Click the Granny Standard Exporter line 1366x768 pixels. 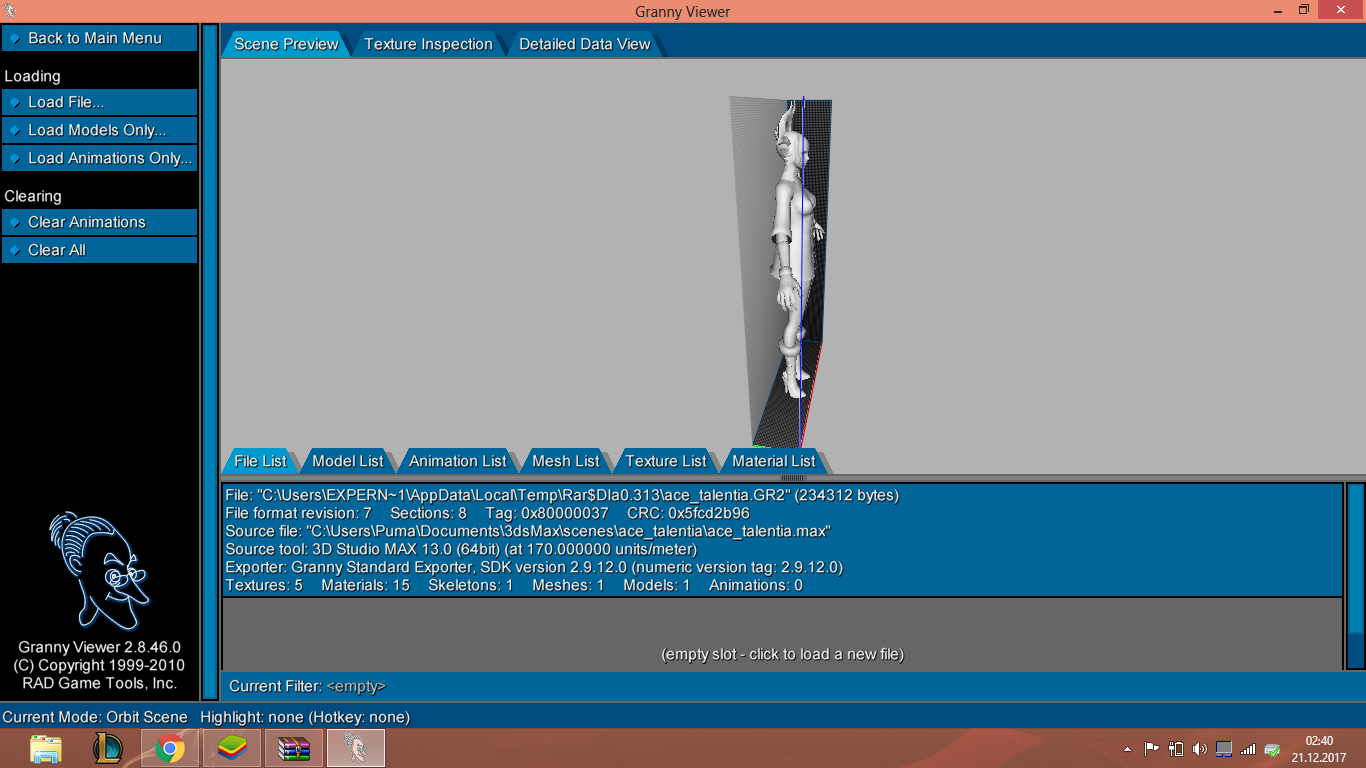[x=534, y=567]
